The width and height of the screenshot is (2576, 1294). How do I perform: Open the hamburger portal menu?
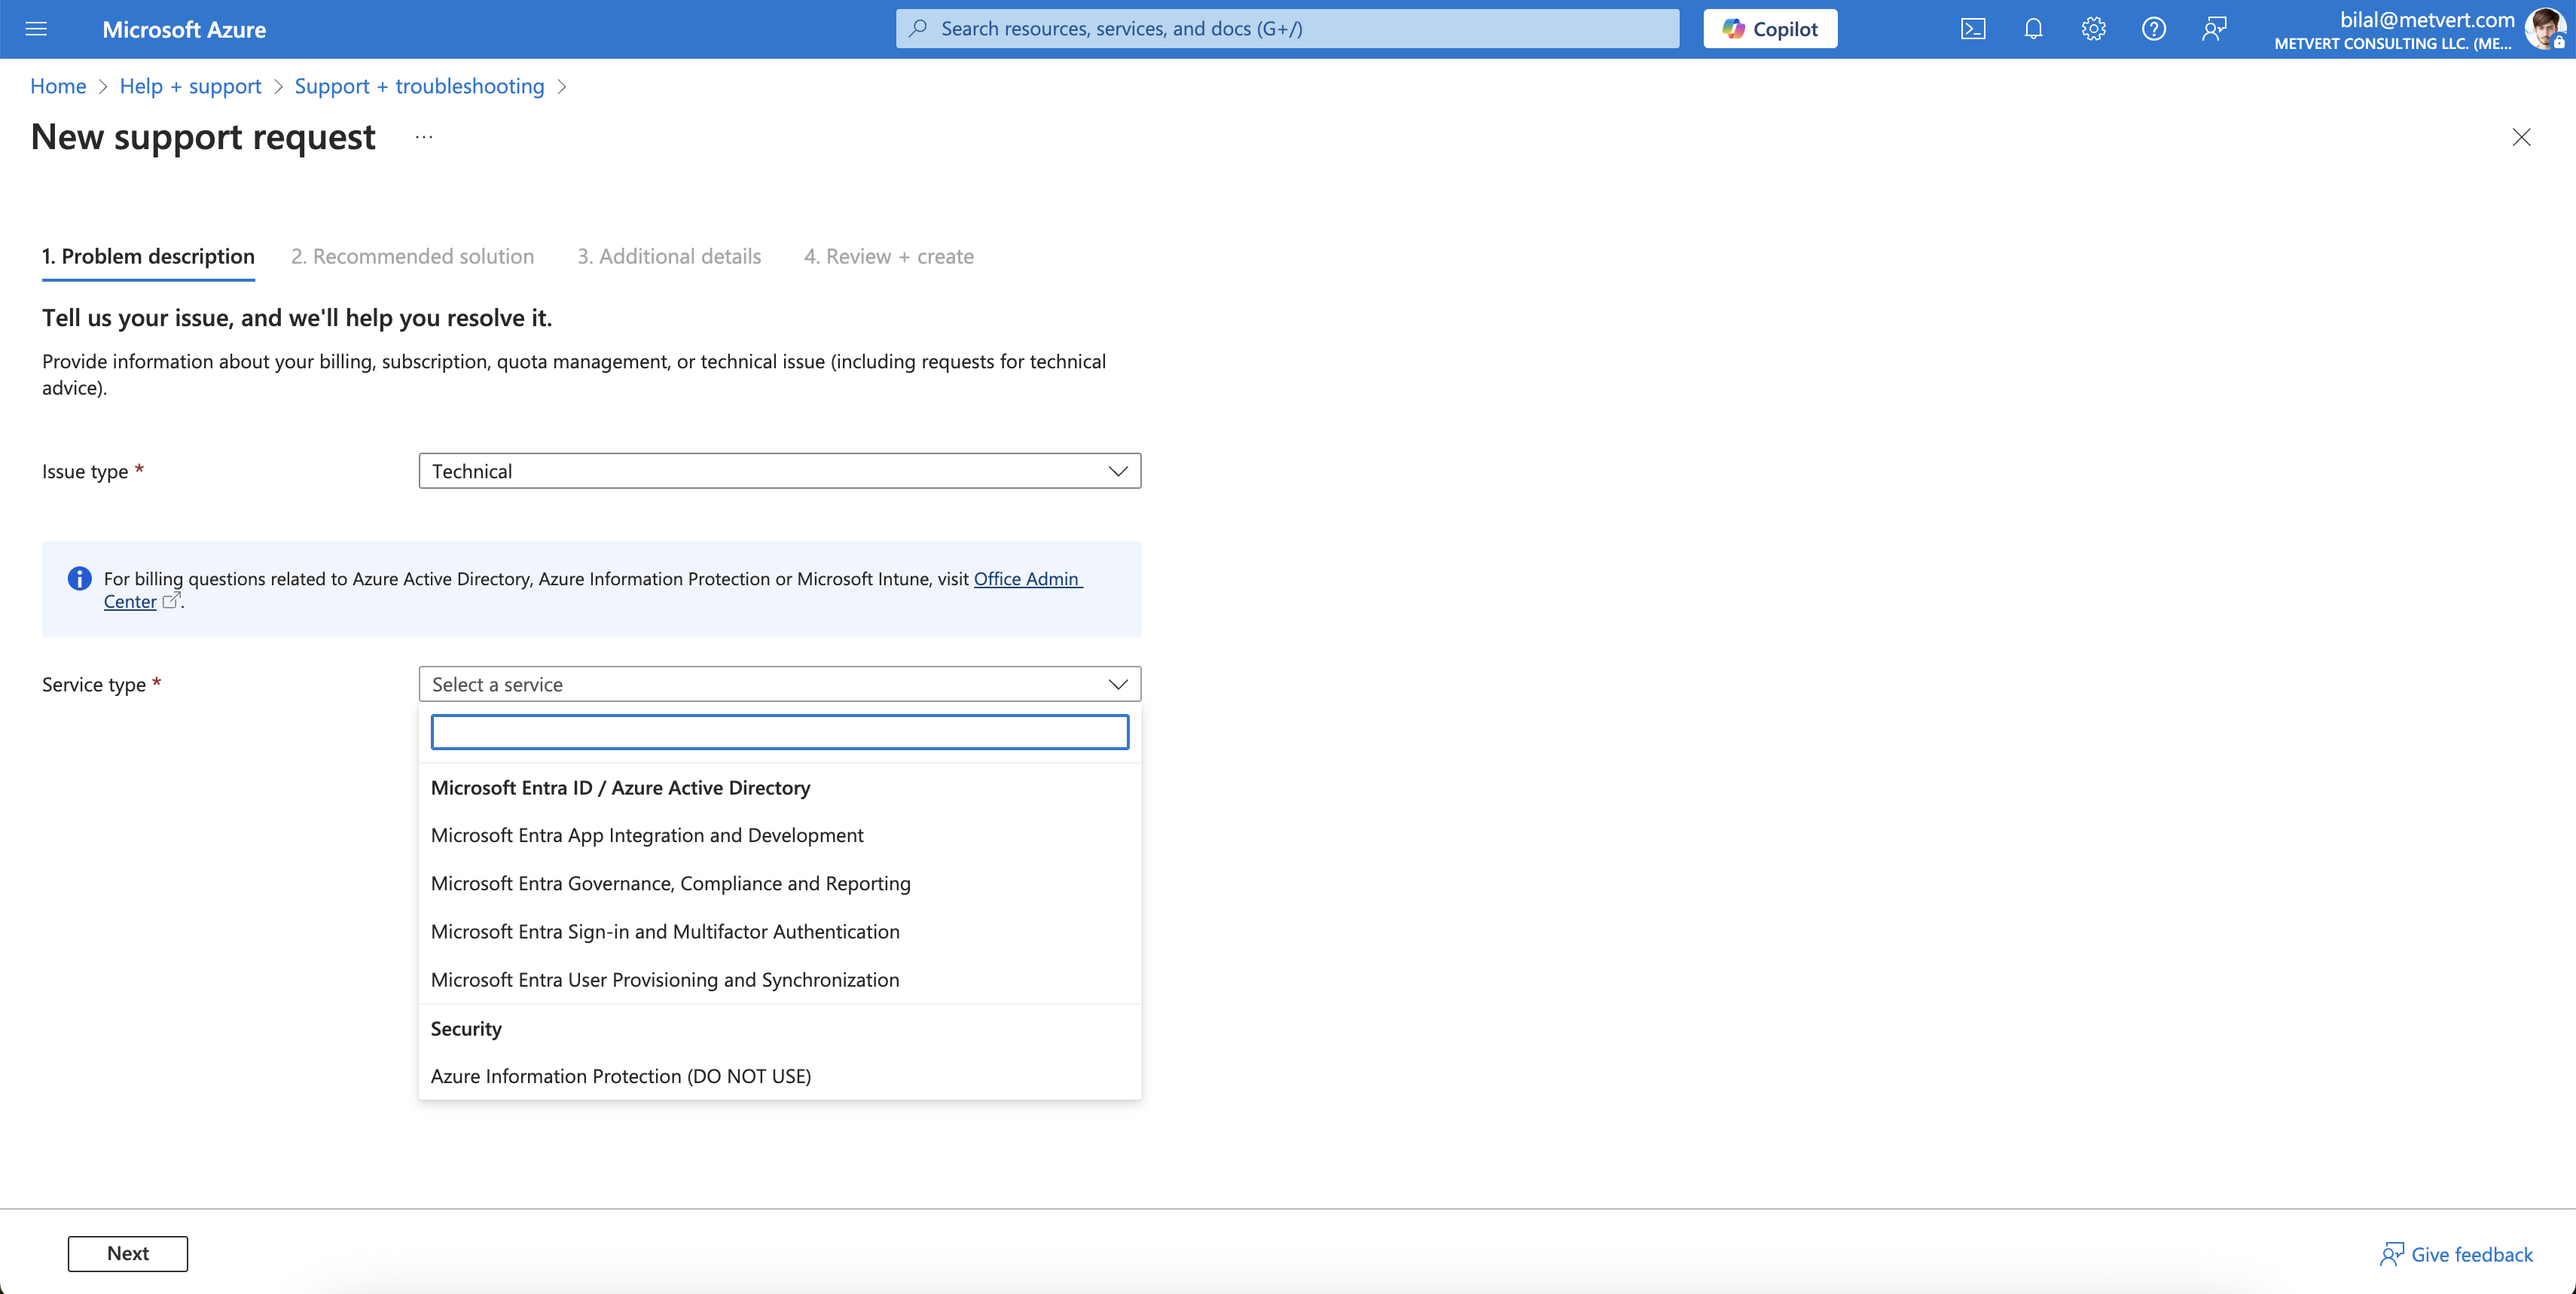[36, 29]
